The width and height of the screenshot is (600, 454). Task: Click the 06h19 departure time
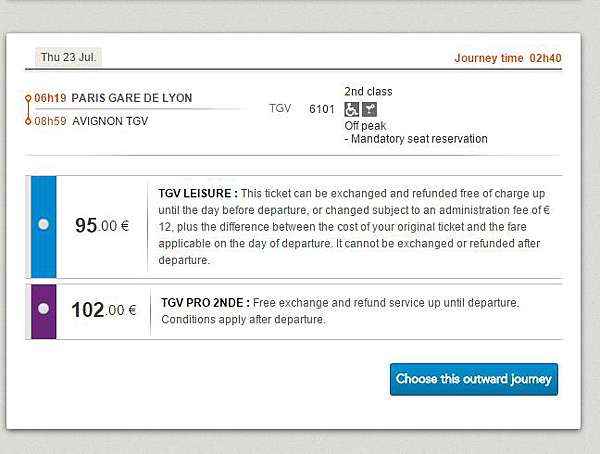pos(50,98)
